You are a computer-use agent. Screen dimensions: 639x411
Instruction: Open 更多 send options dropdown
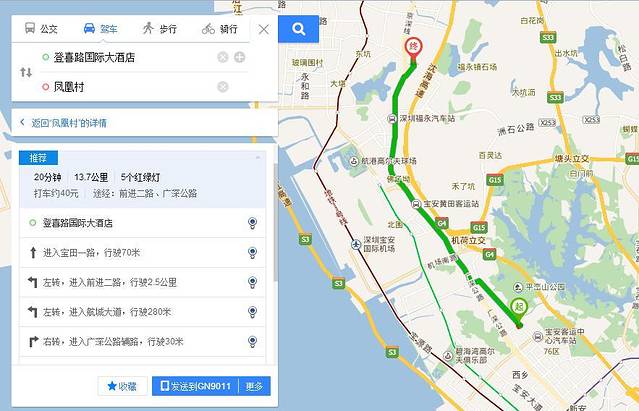tap(254, 386)
